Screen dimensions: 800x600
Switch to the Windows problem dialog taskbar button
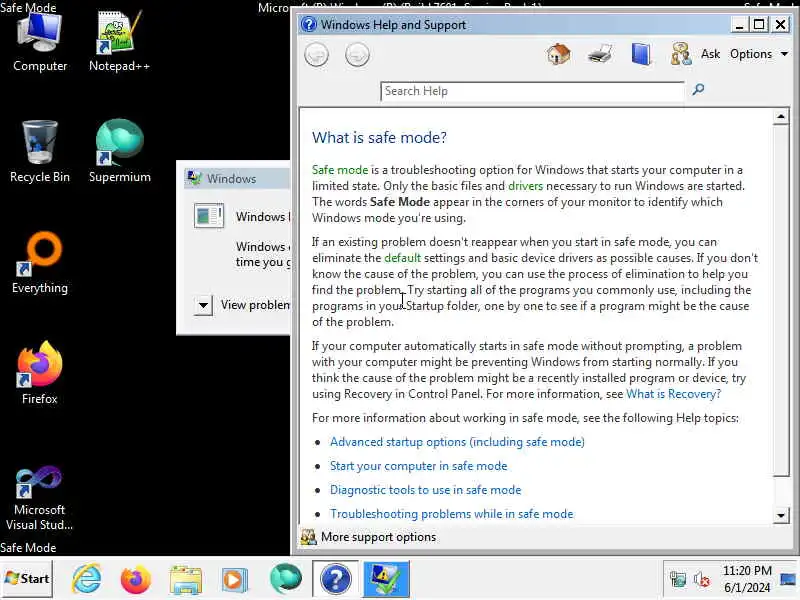point(386,579)
